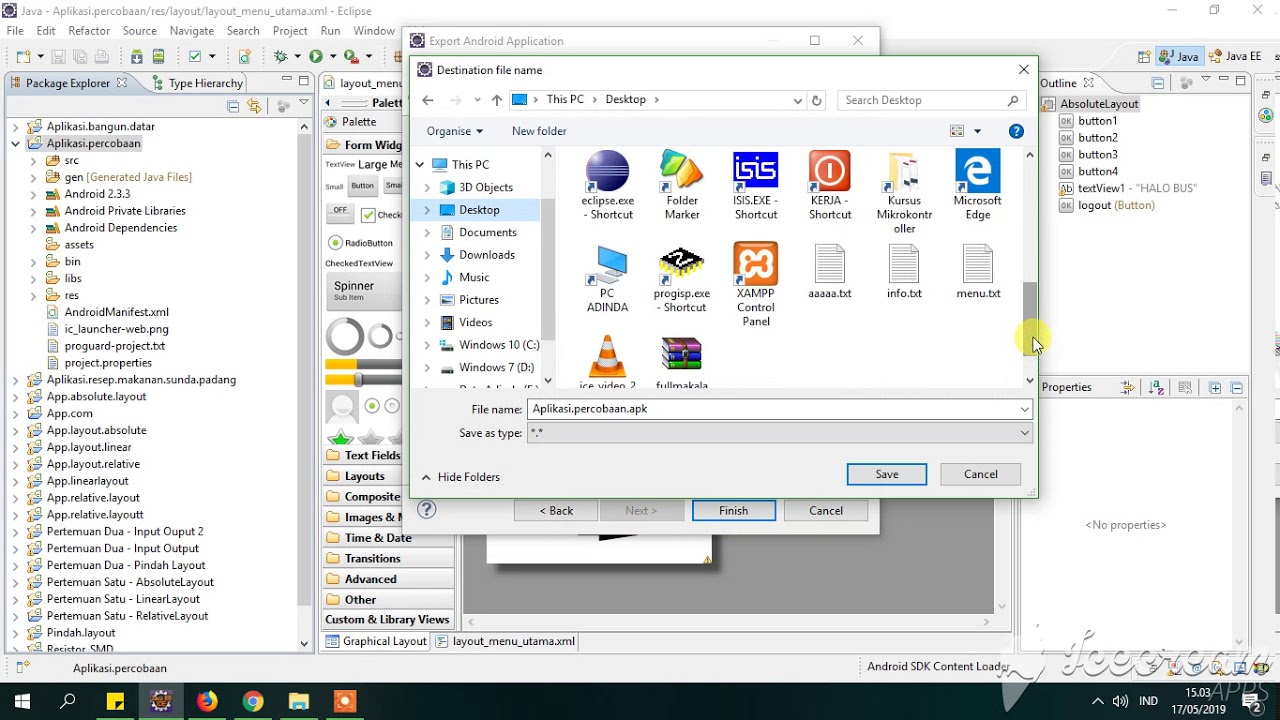Click the Save button
Viewport: 1280px width, 720px height.
(x=887, y=474)
